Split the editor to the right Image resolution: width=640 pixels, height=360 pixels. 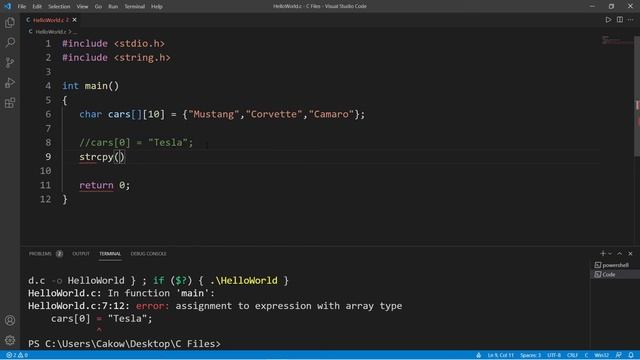tap(620, 20)
